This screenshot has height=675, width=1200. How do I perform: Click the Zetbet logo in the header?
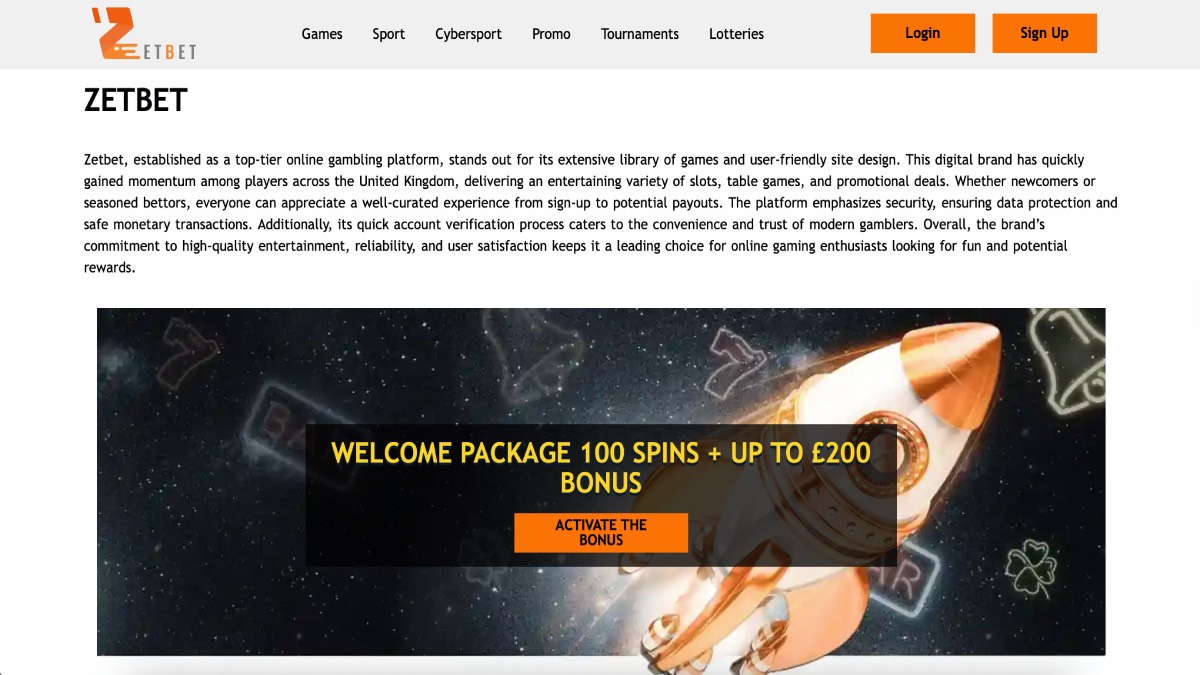[x=143, y=33]
